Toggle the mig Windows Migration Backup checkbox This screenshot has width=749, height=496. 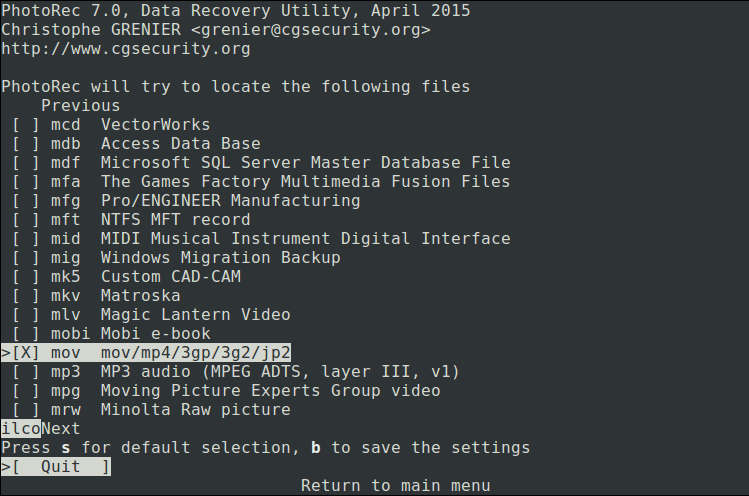(x=26, y=258)
